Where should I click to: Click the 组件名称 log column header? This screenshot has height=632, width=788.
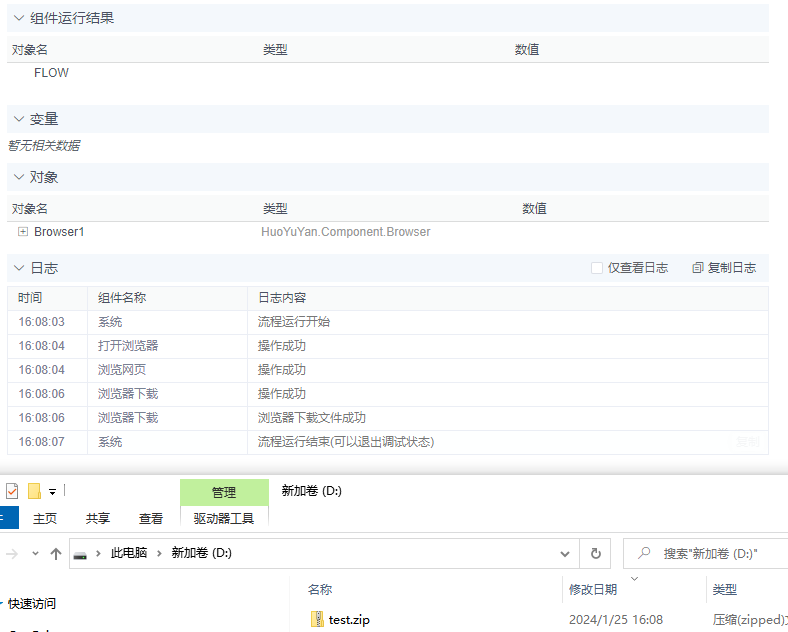pyautogui.click(x=122, y=297)
